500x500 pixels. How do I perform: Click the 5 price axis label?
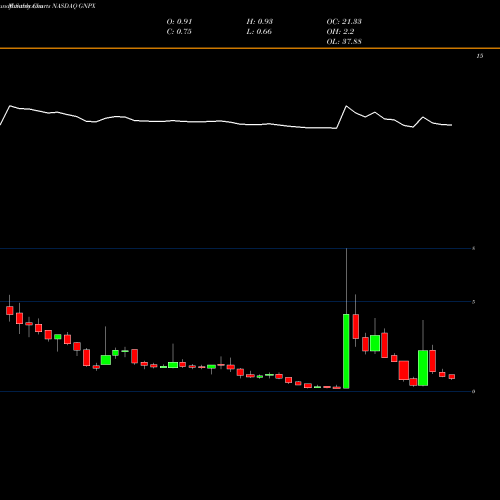[x=474, y=302]
